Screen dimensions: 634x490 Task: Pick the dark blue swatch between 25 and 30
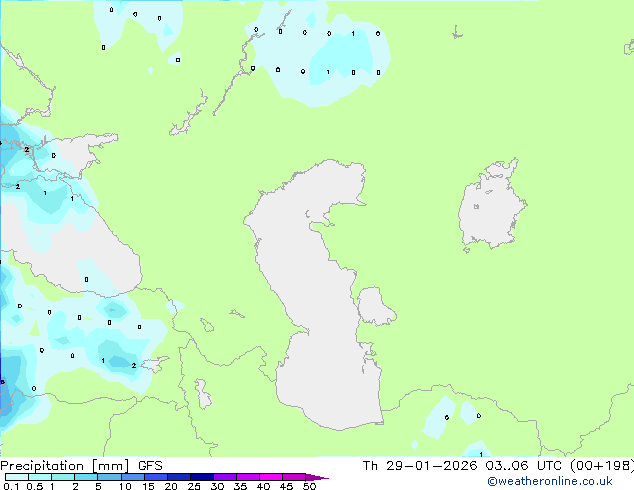[x=202, y=477]
